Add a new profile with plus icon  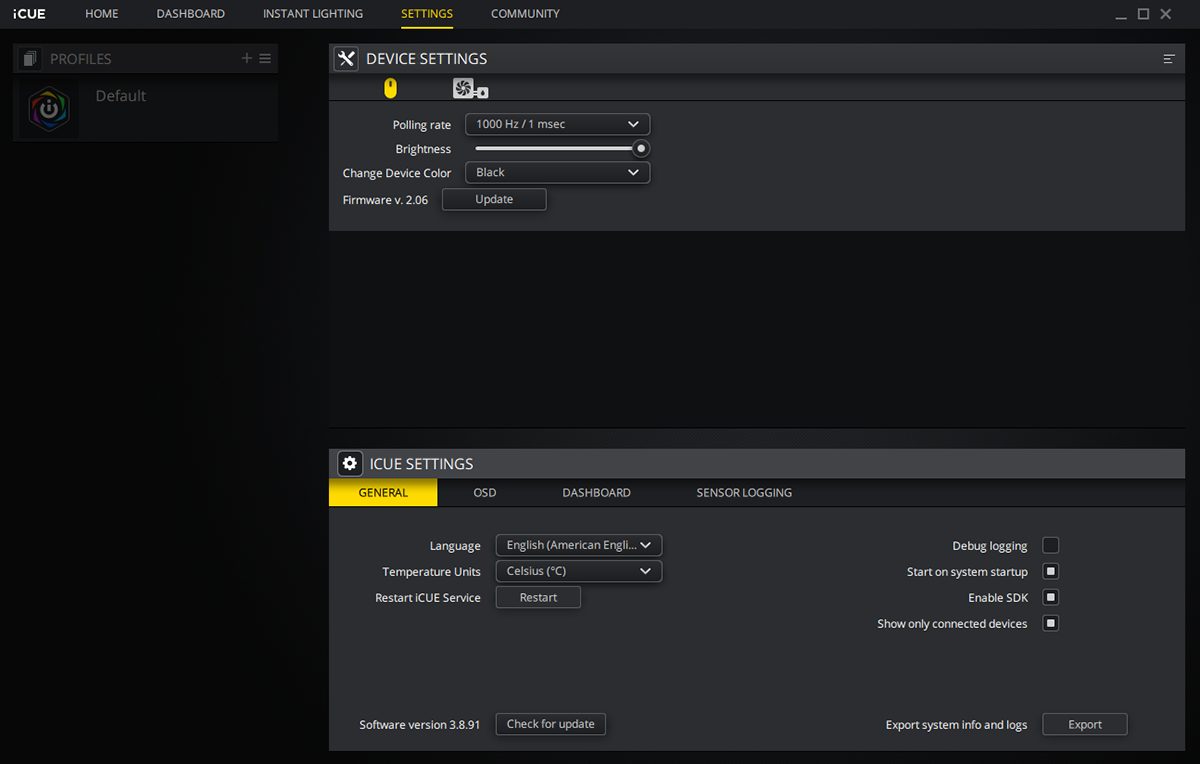247,59
